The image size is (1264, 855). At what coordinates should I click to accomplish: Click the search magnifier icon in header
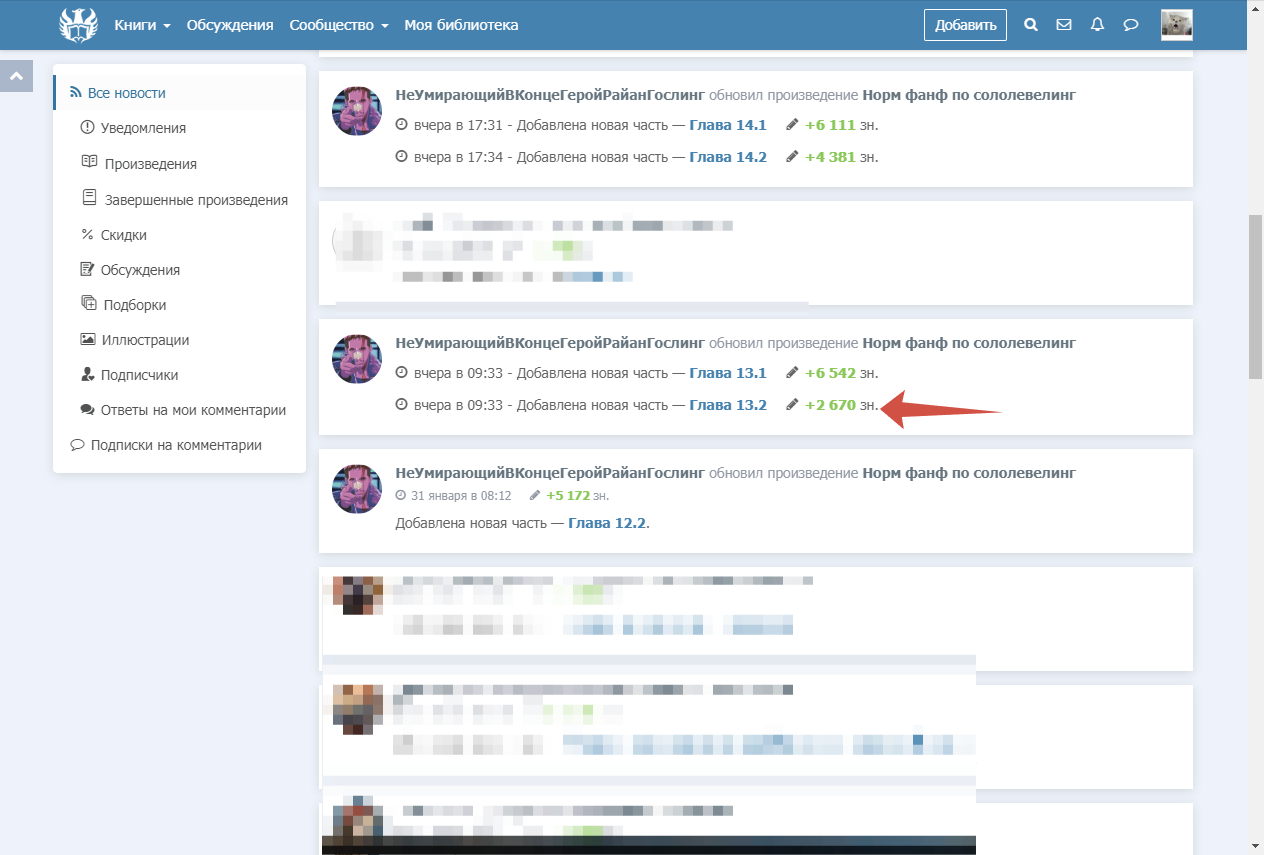click(x=1031, y=25)
